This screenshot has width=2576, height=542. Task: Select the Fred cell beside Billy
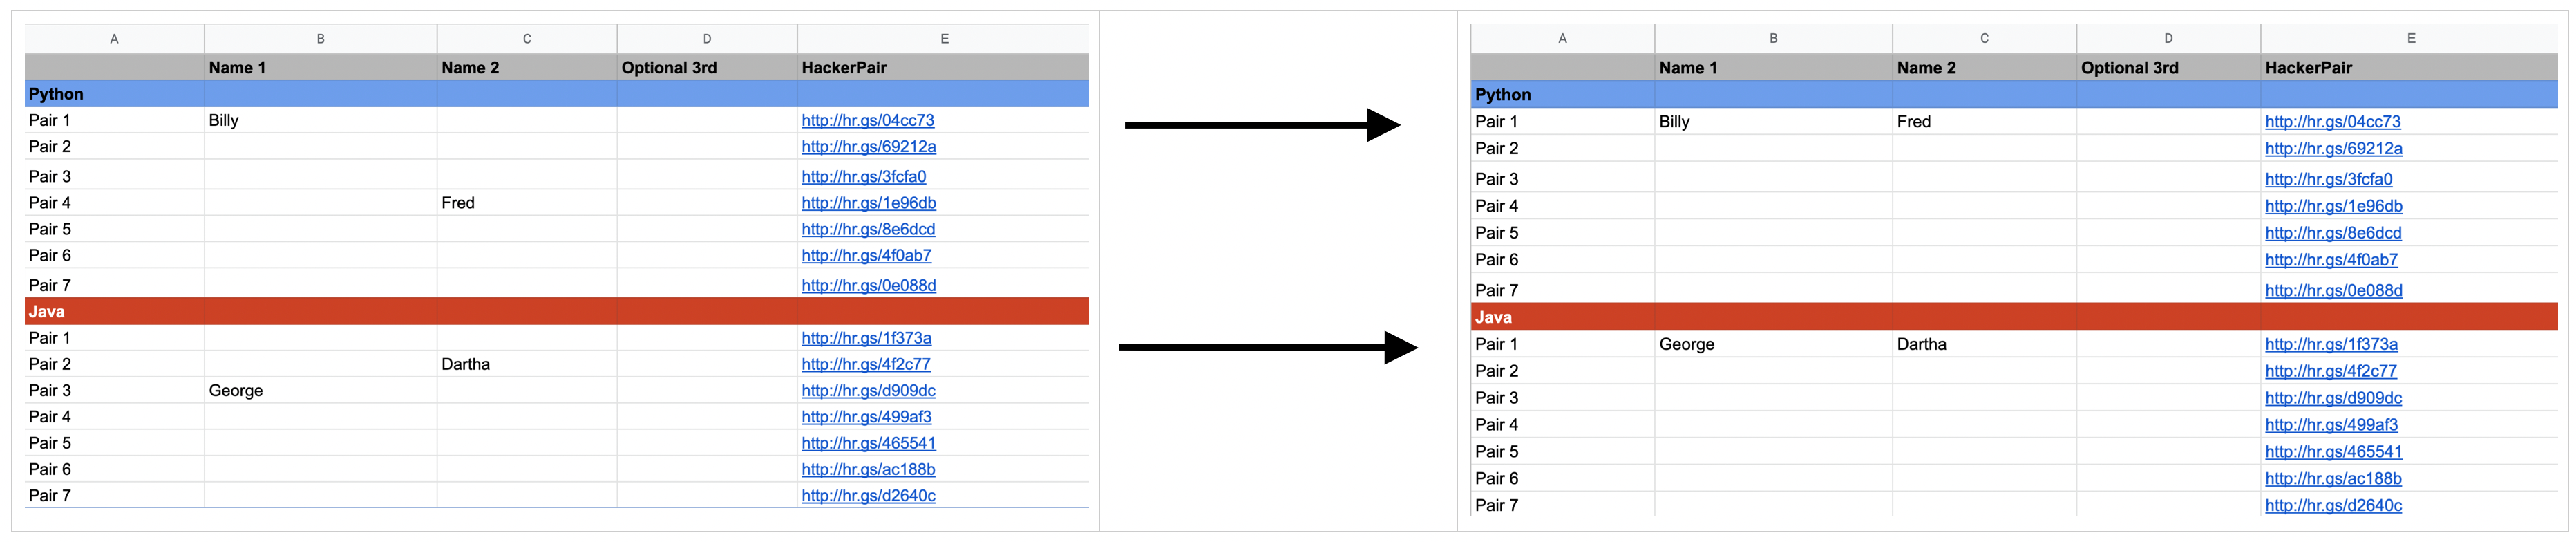(1913, 122)
